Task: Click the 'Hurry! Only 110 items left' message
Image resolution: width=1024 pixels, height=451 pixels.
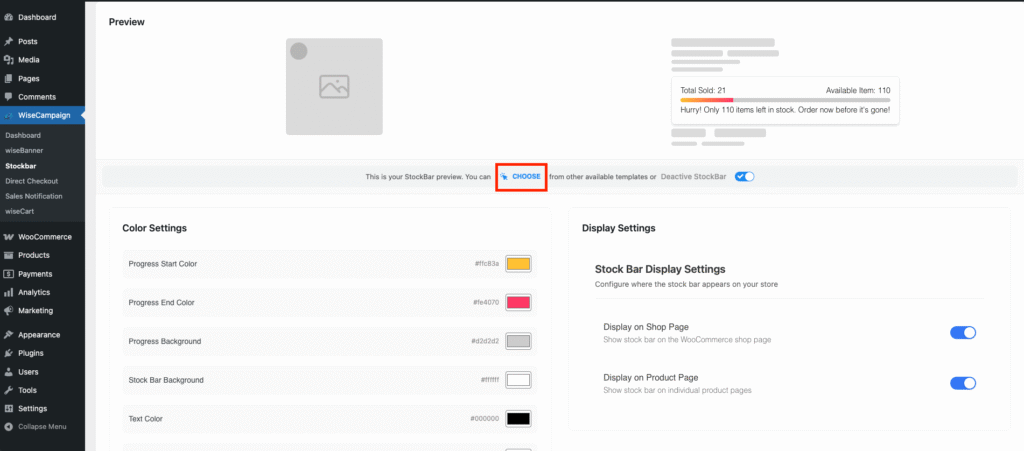Action: (785, 110)
